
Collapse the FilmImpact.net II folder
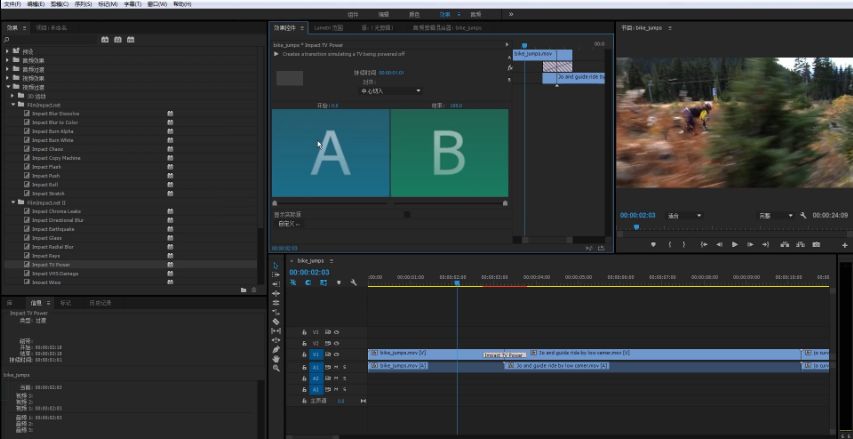click(x=14, y=202)
